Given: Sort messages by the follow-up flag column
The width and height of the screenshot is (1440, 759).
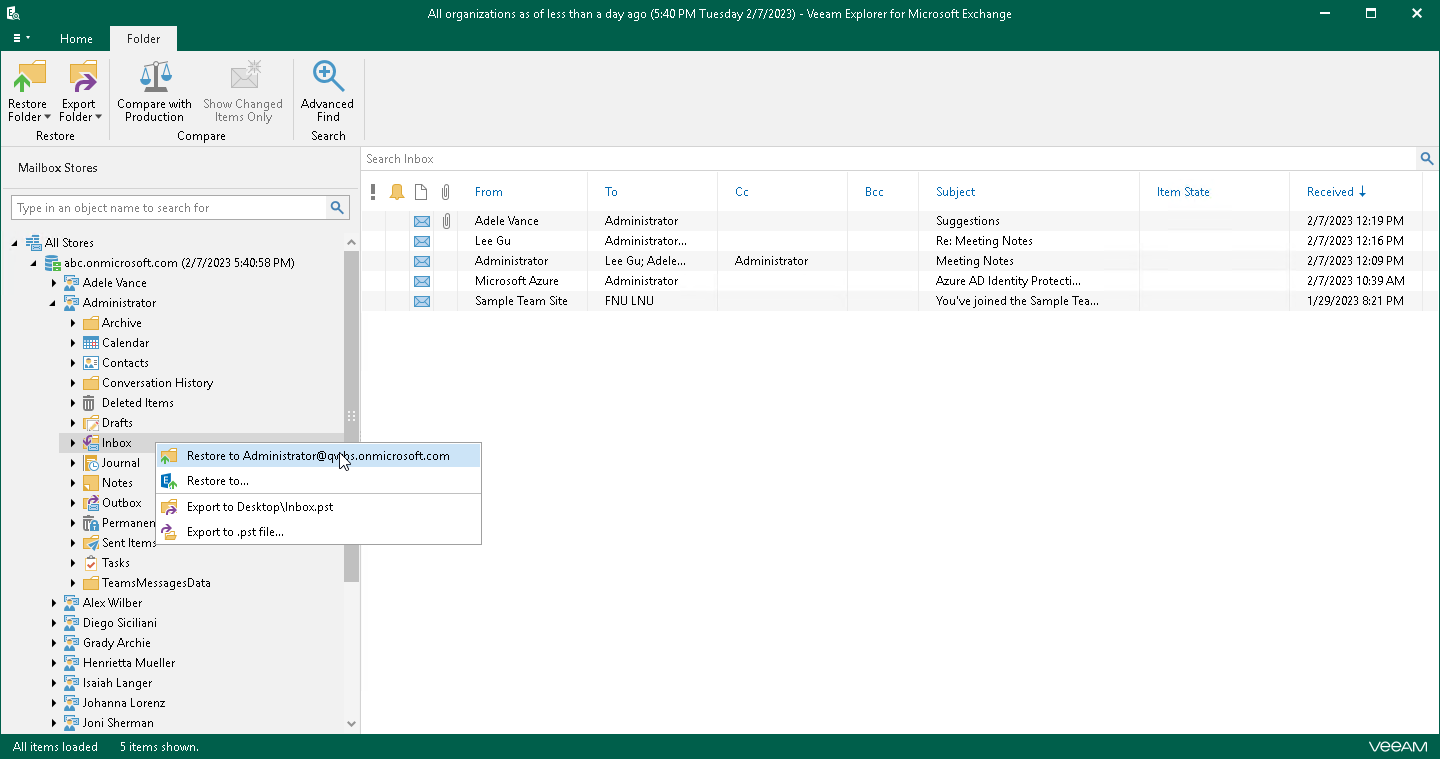Looking at the screenshot, I should point(397,191).
